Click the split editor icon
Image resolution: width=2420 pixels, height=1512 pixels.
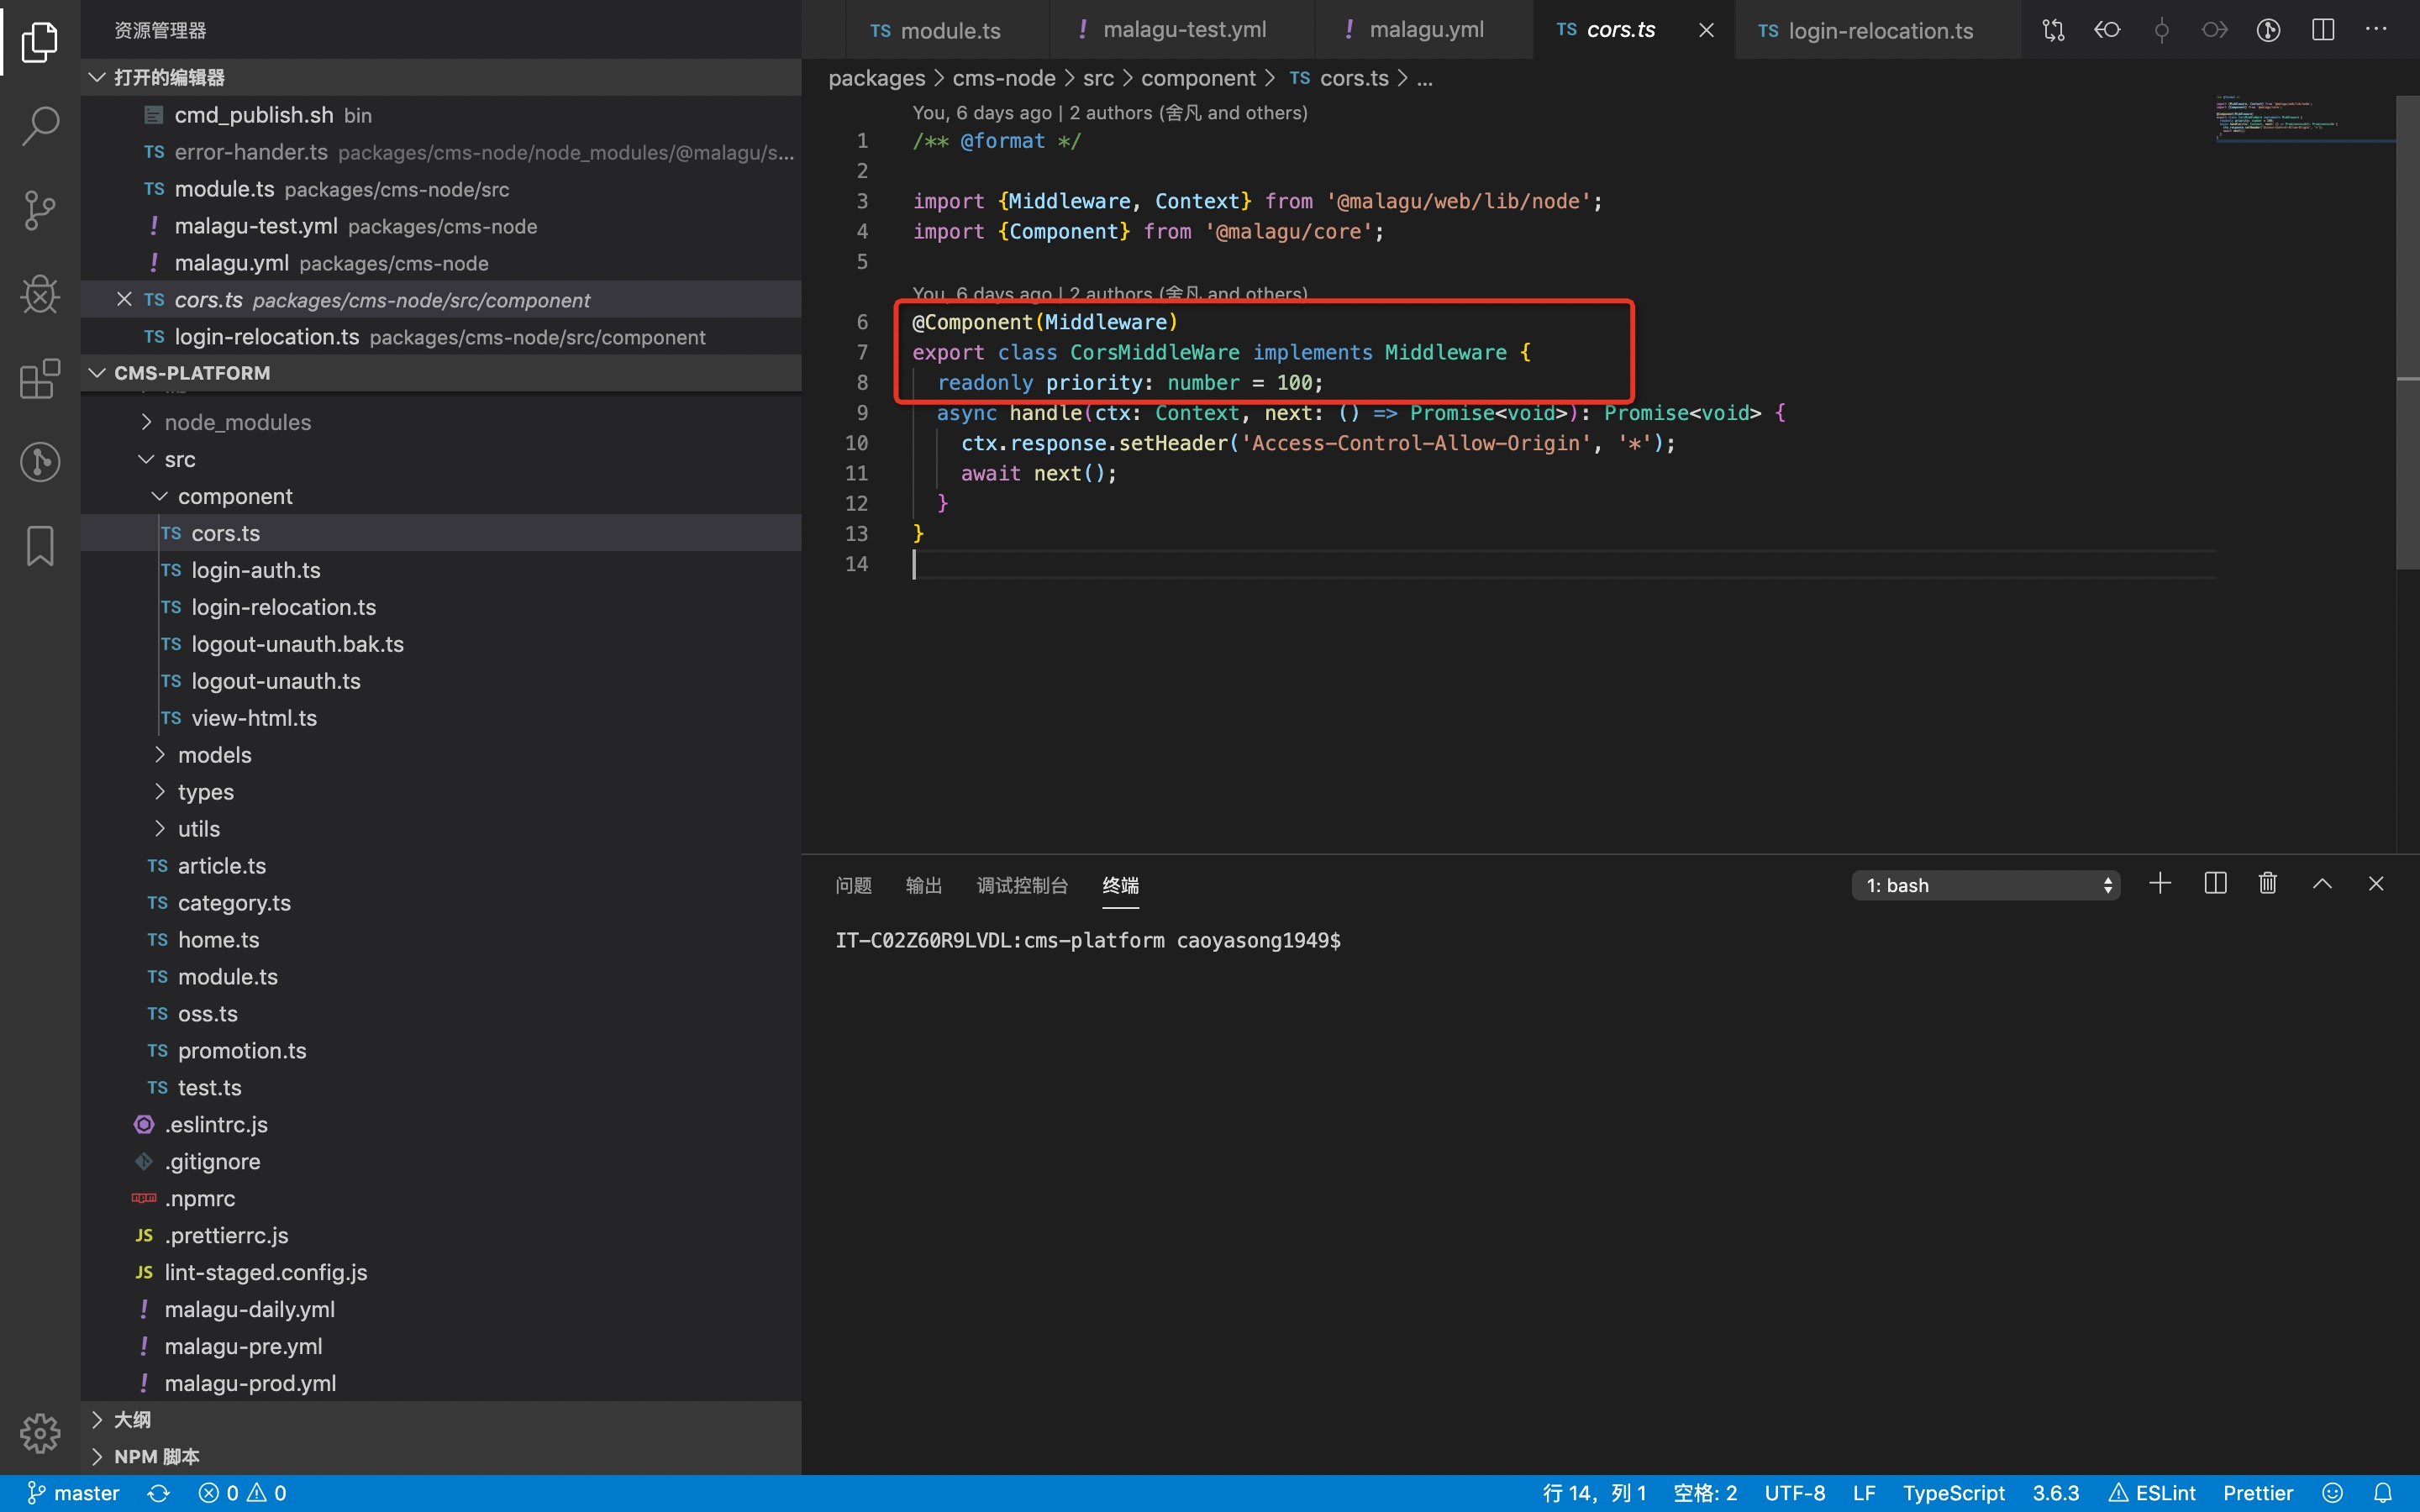[2322, 30]
